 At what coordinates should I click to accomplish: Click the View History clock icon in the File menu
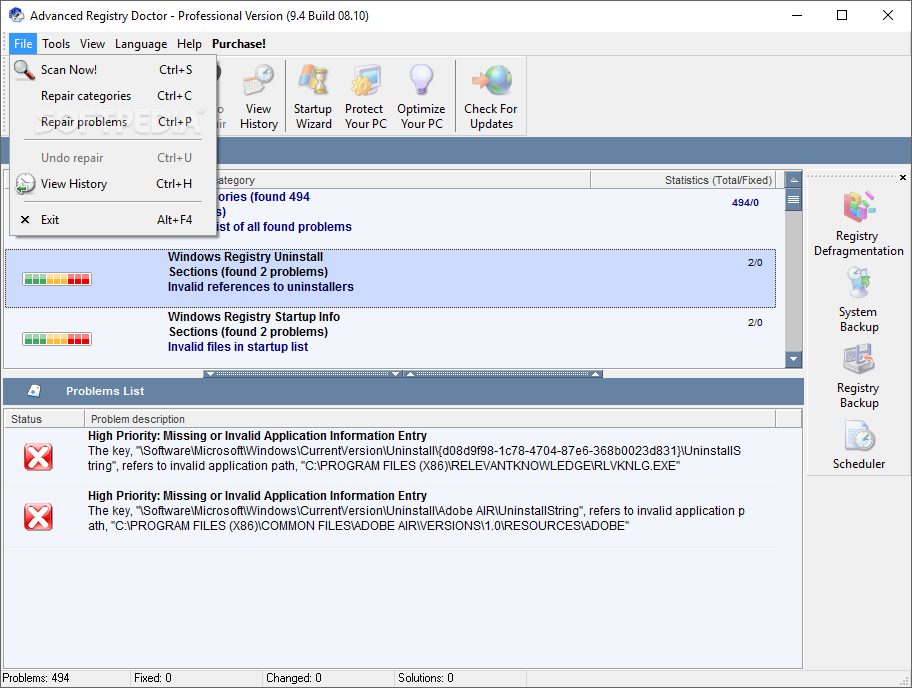coord(25,184)
